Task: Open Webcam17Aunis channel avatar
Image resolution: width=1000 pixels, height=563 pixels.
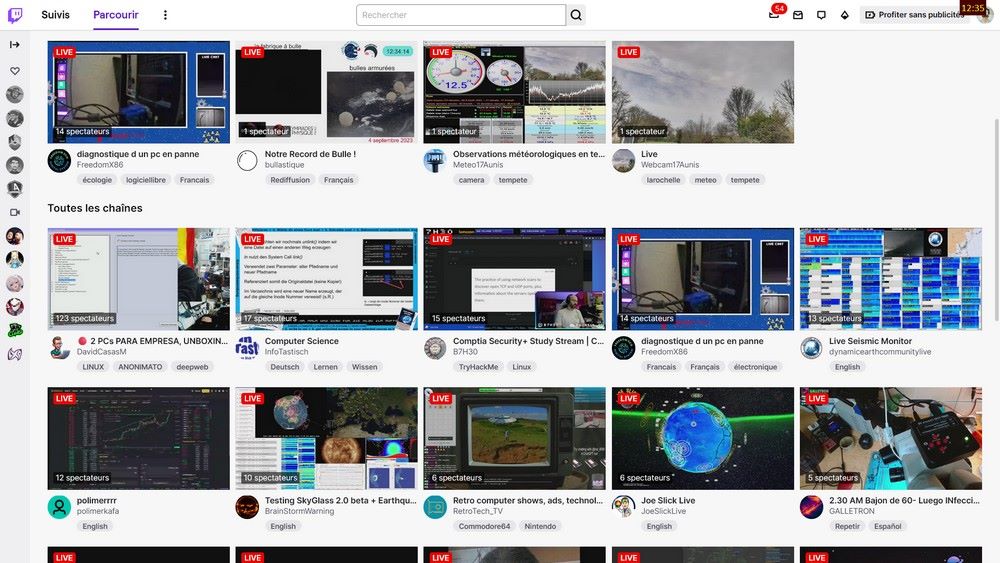Action: (624, 161)
